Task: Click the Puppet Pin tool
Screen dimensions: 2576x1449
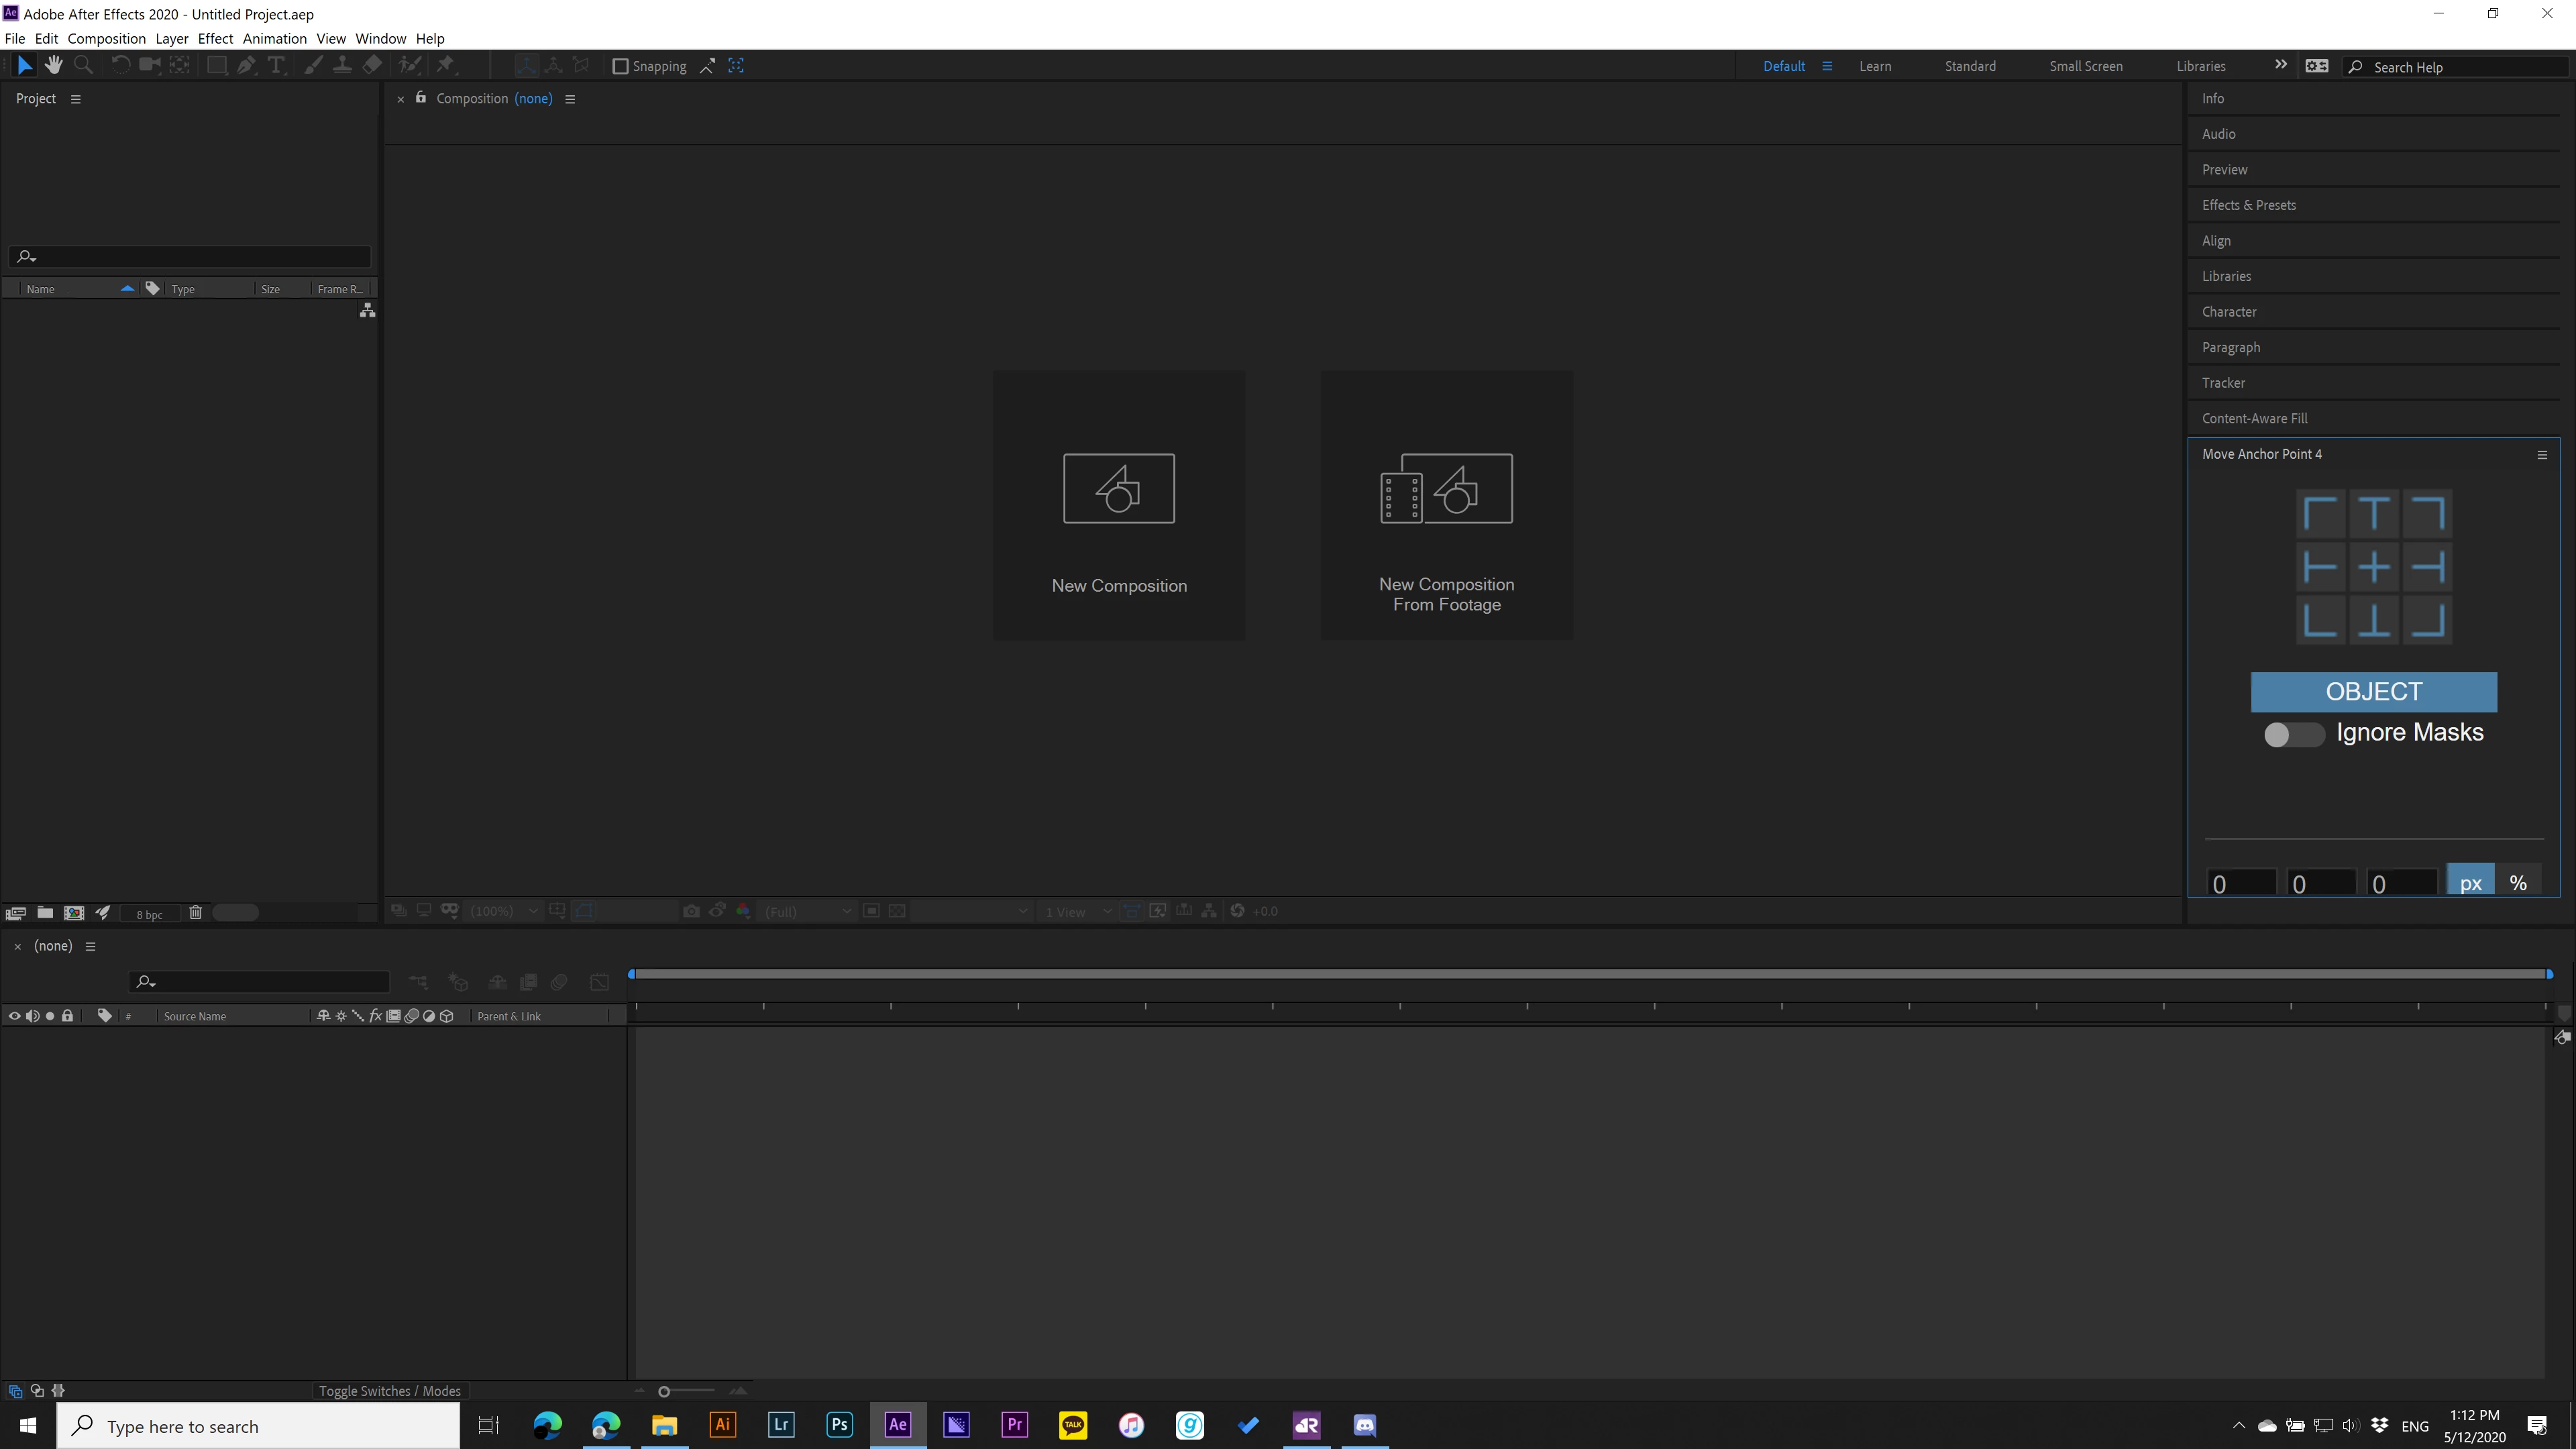Action: tap(446, 66)
